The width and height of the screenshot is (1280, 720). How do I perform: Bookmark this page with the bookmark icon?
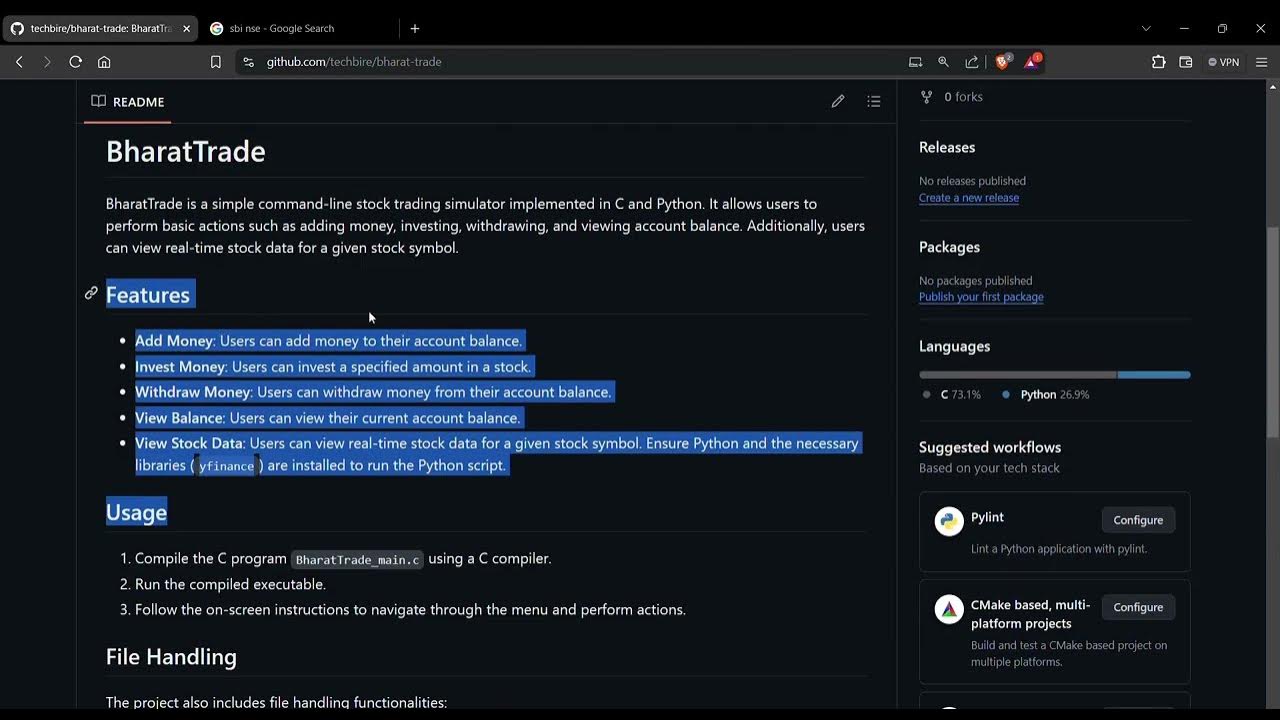[x=216, y=62]
